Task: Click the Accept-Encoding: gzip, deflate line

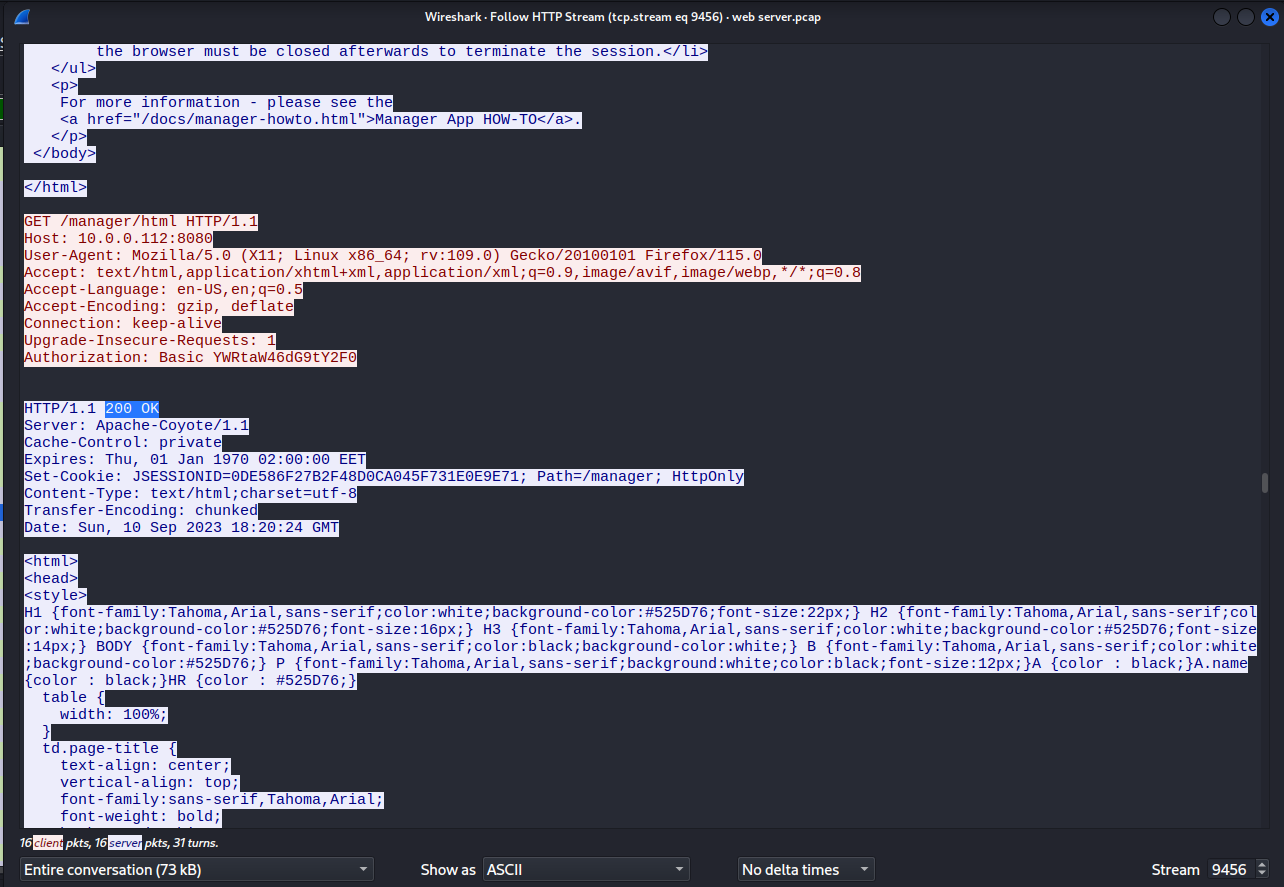Action: 159,306
